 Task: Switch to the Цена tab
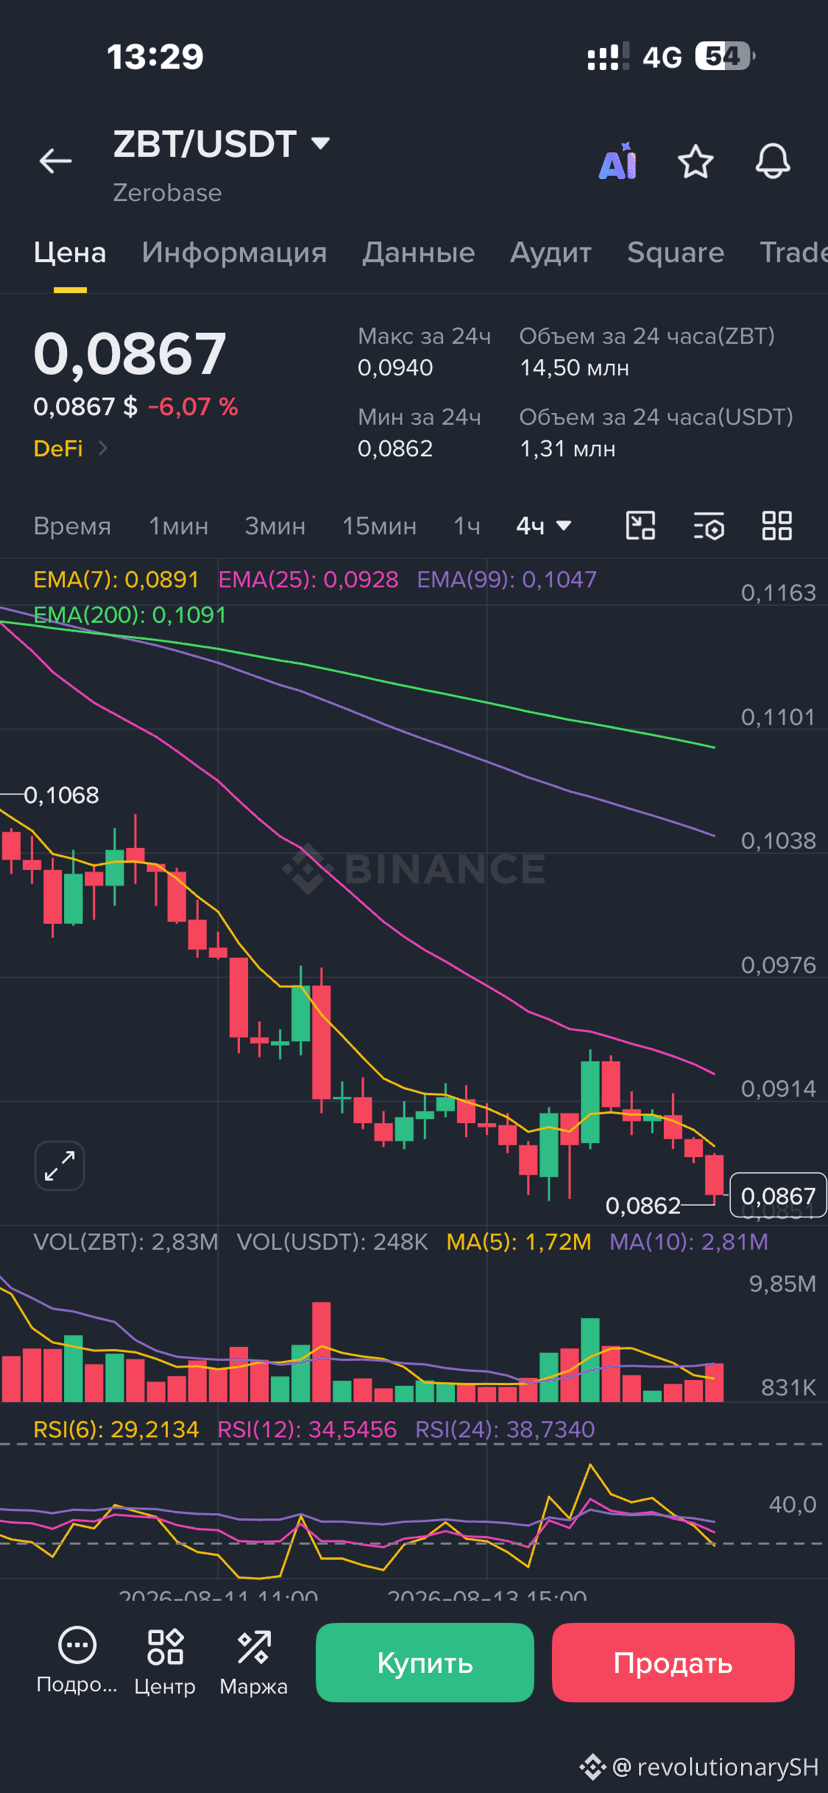tap(70, 252)
